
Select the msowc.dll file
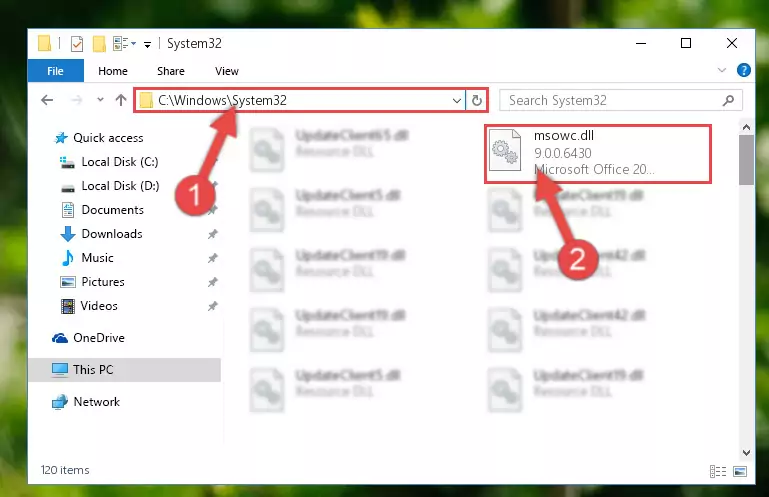[598, 154]
